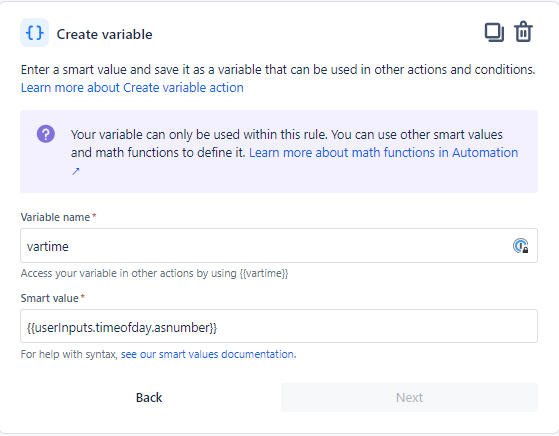Click the duplicate component icon
559x436 pixels.
click(494, 32)
